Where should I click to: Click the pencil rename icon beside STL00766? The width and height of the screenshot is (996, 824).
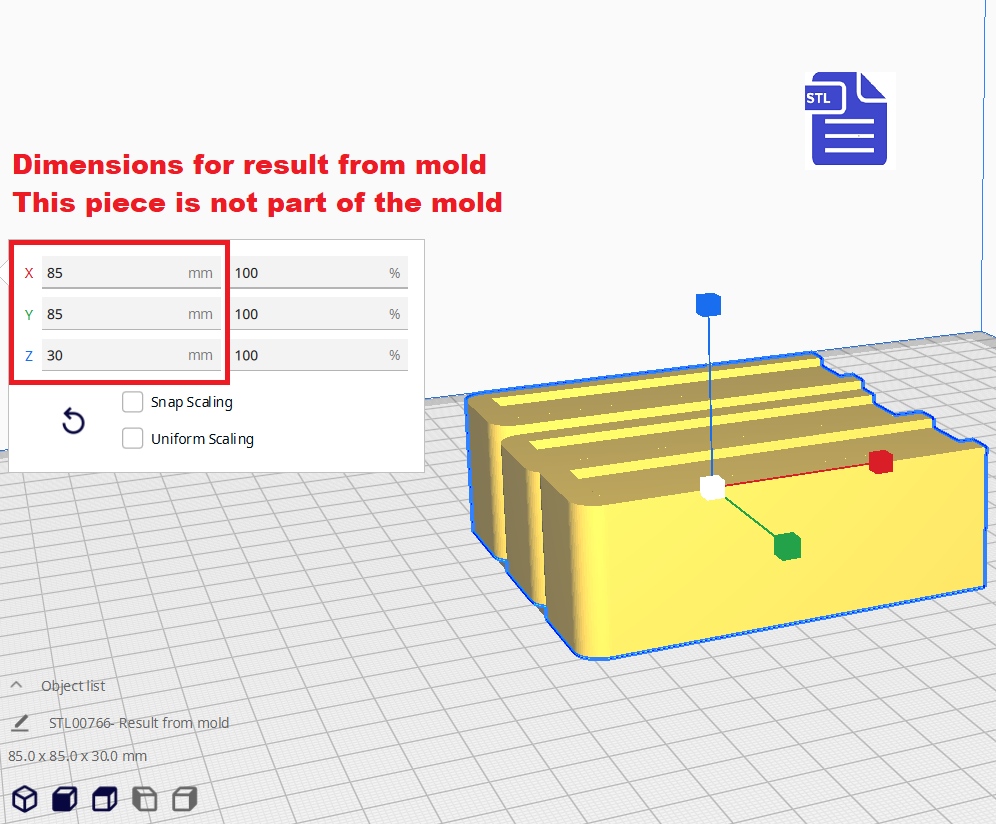click(20, 723)
